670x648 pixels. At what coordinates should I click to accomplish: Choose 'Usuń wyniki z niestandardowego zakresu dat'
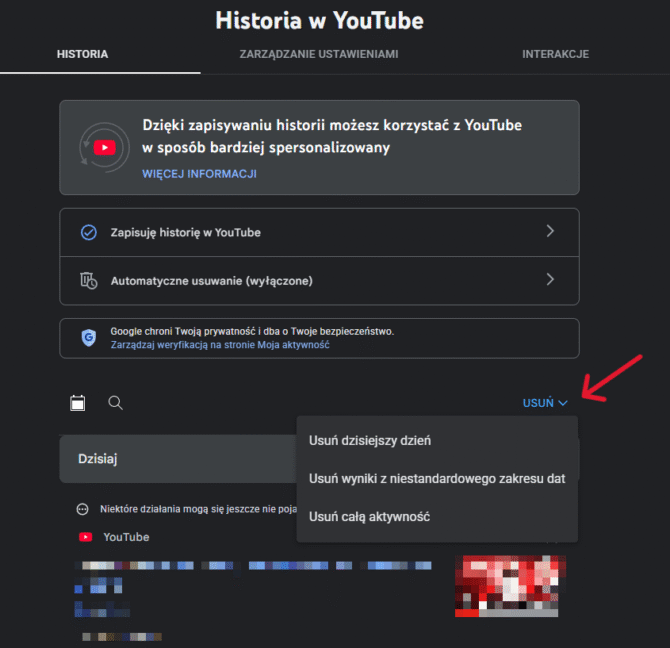[x=437, y=479]
